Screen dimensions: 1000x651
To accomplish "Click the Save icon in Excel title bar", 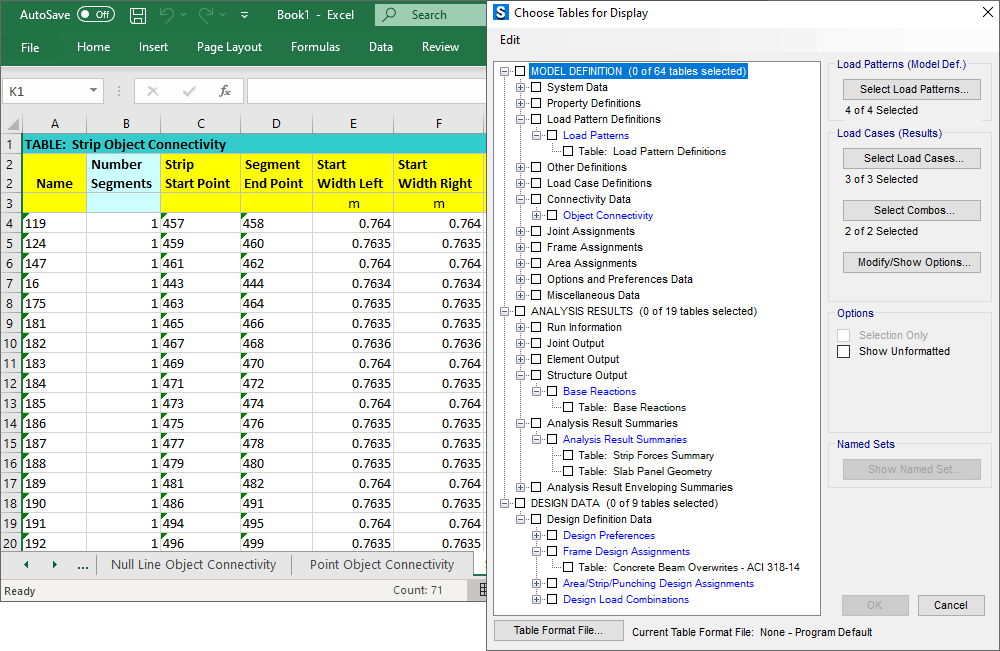I will click(x=138, y=15).
